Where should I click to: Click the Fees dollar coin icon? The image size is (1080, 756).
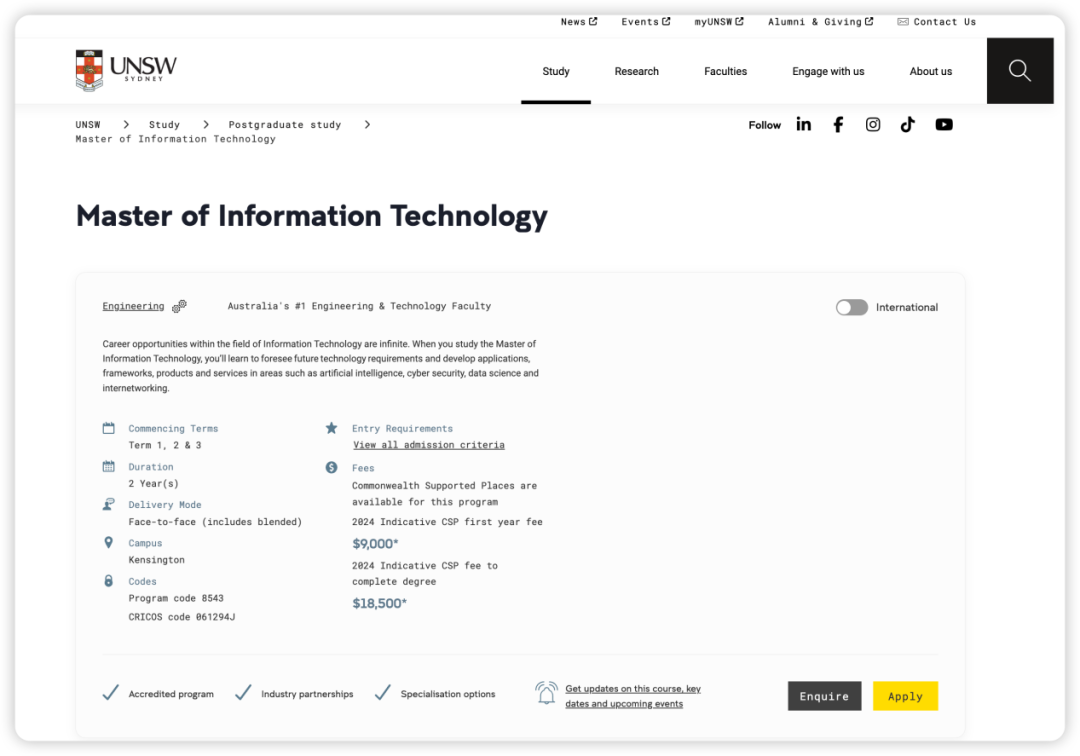pyautogui.click(x=331, y=468)
